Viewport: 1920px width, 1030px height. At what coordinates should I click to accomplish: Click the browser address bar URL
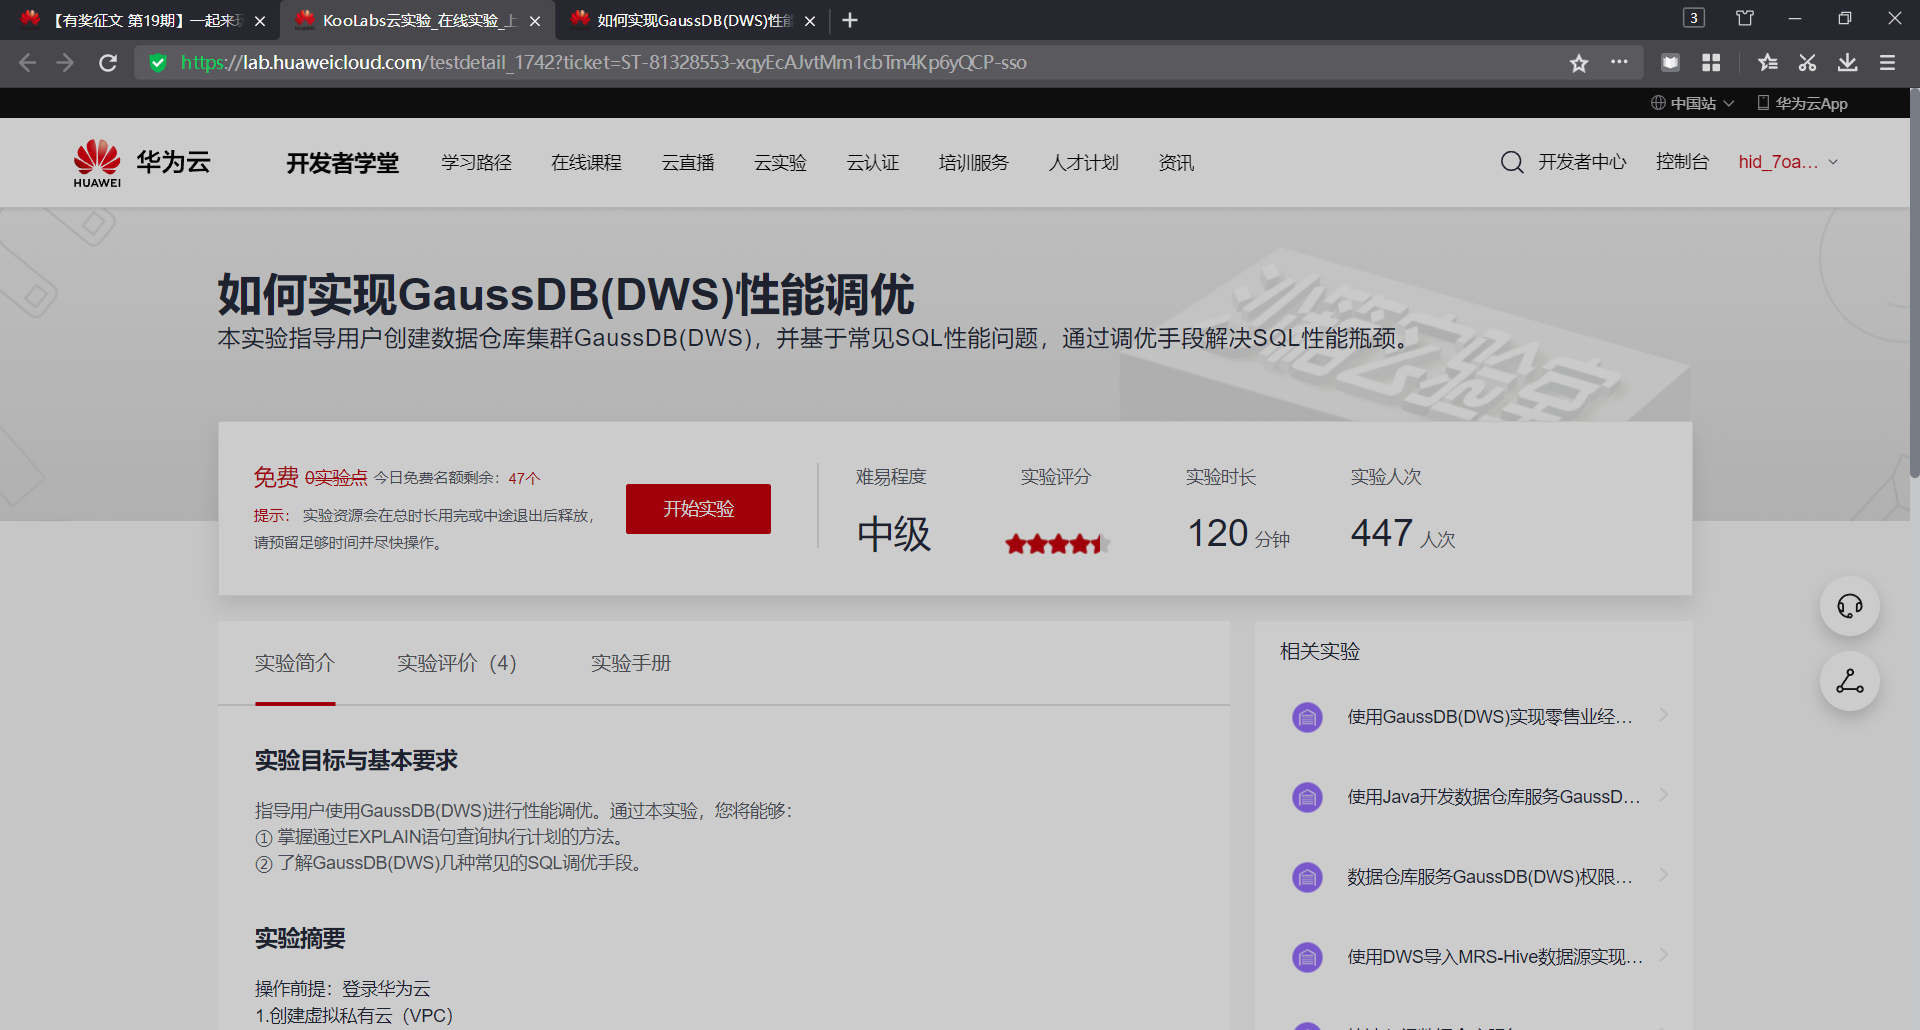pyautogui.click(x=604, y=63)
